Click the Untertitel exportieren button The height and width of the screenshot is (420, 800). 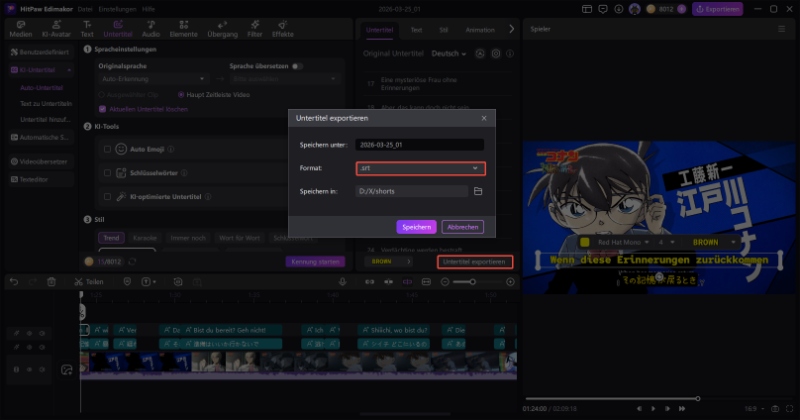coord(474,262)
